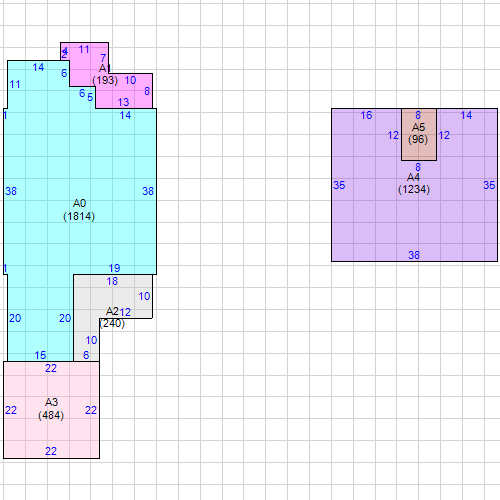Click the 11 dimension on A0's upper-left edge
This screenshot has width=500, height=500.
pos(15,84)
